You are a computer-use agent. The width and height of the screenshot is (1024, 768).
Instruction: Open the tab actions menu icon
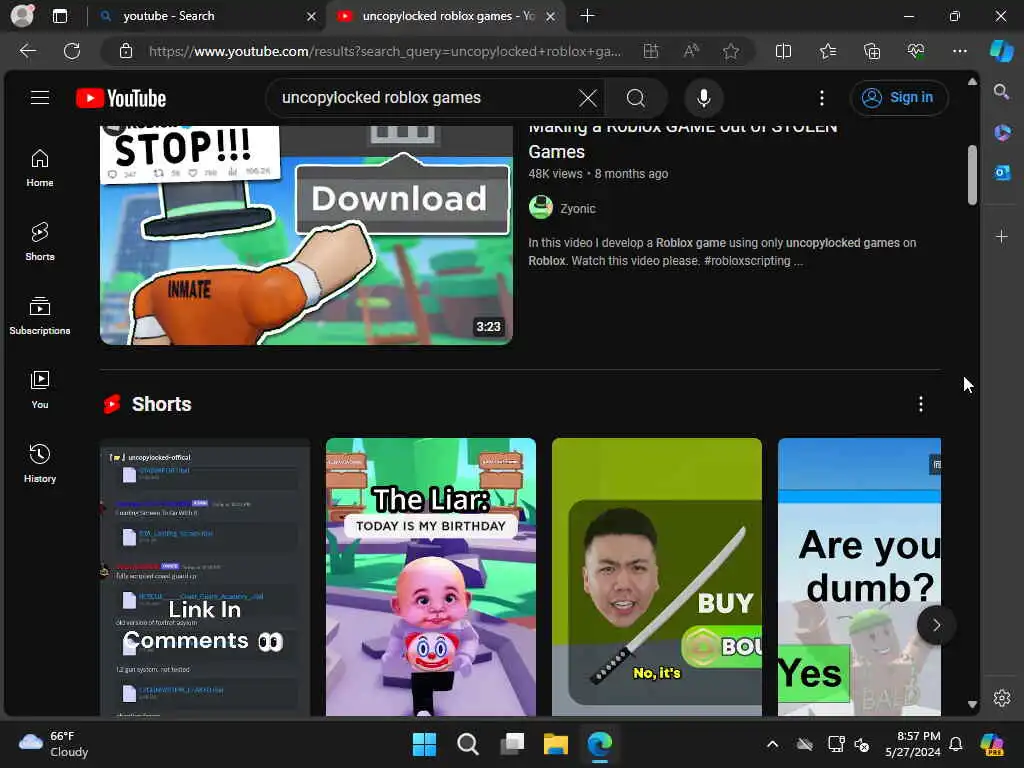click(x=59, y=16)
